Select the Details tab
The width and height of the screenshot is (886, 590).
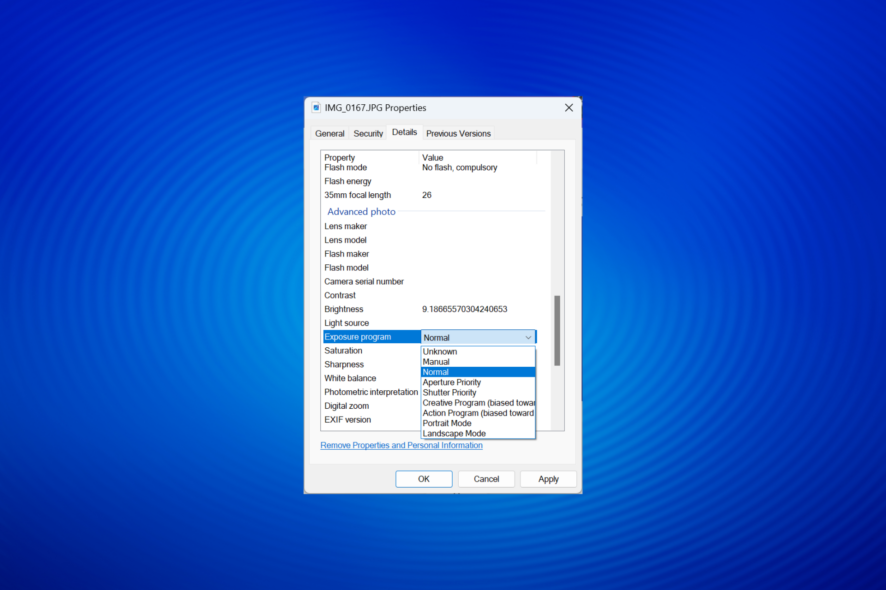tap(404, 131)
